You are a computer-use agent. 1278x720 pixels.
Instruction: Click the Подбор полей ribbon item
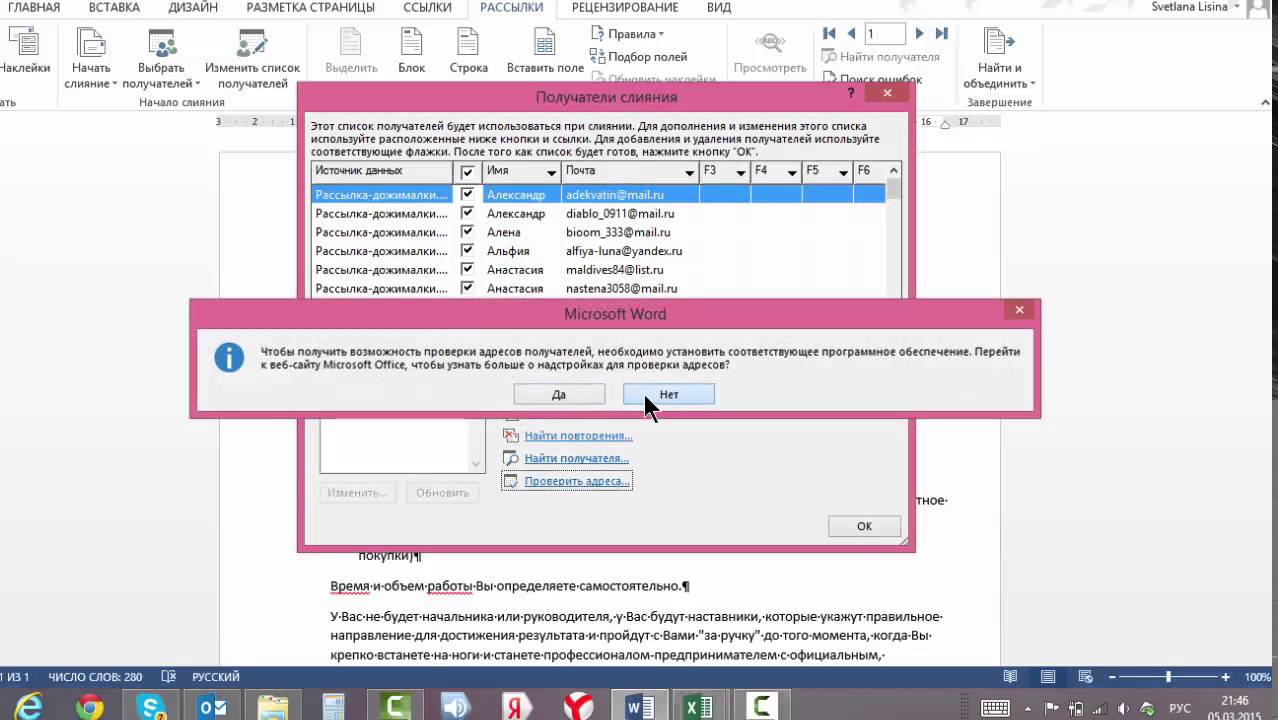pos(638,57)
